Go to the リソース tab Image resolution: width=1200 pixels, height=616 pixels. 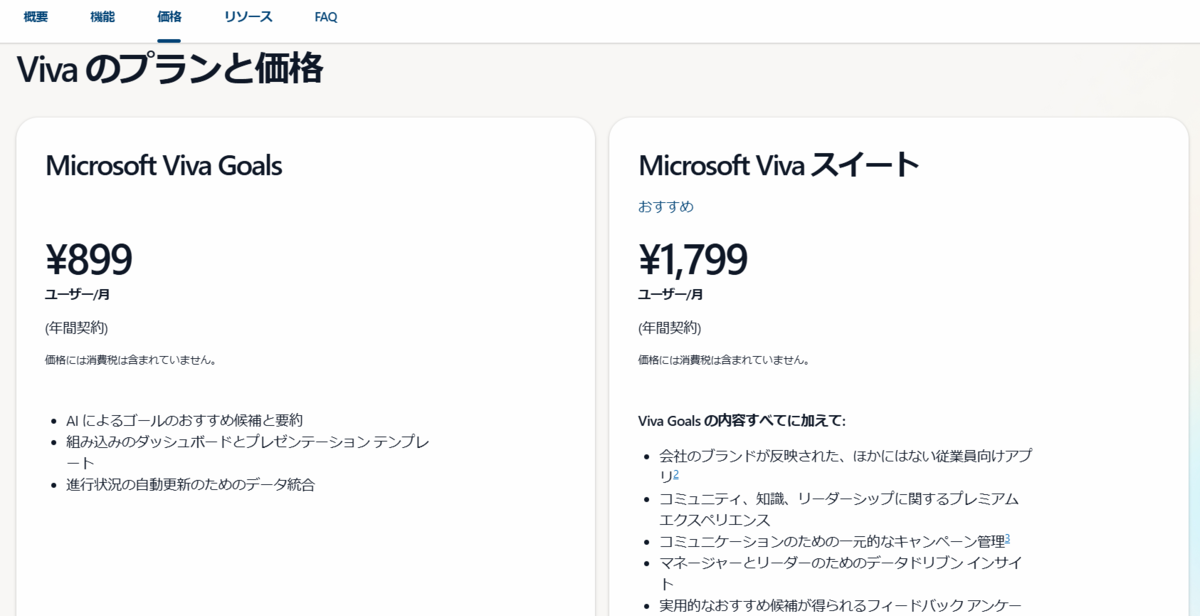tap(248, 17)
